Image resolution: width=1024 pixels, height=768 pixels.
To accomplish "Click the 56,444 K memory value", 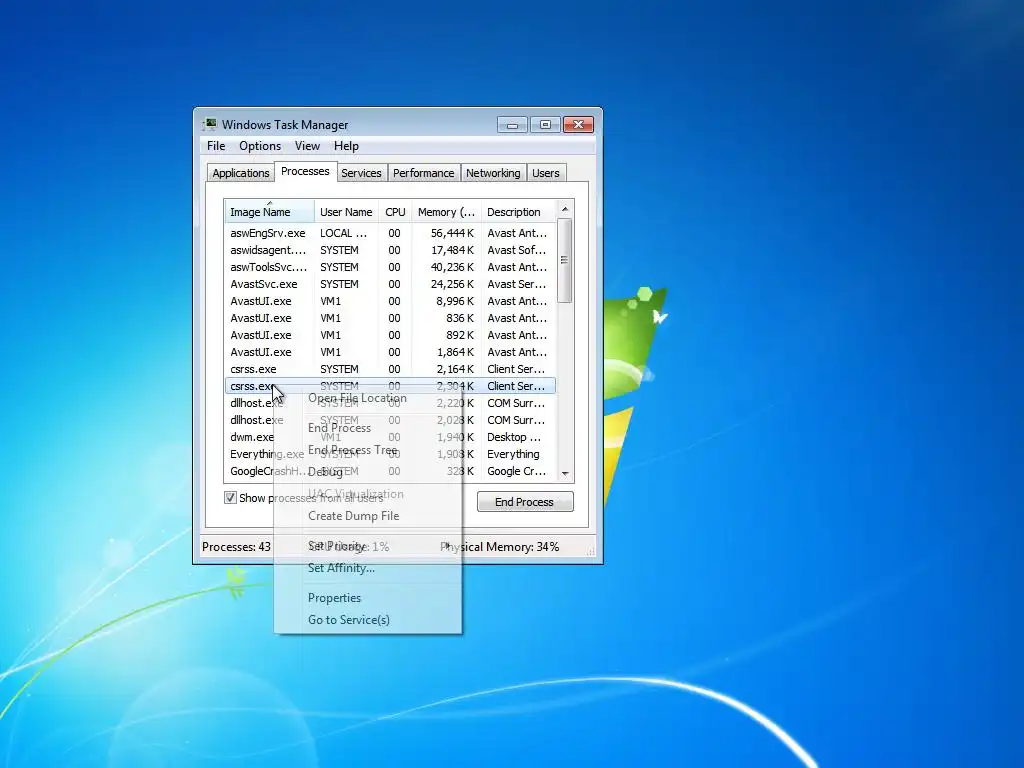I will (x=452, y=233).
